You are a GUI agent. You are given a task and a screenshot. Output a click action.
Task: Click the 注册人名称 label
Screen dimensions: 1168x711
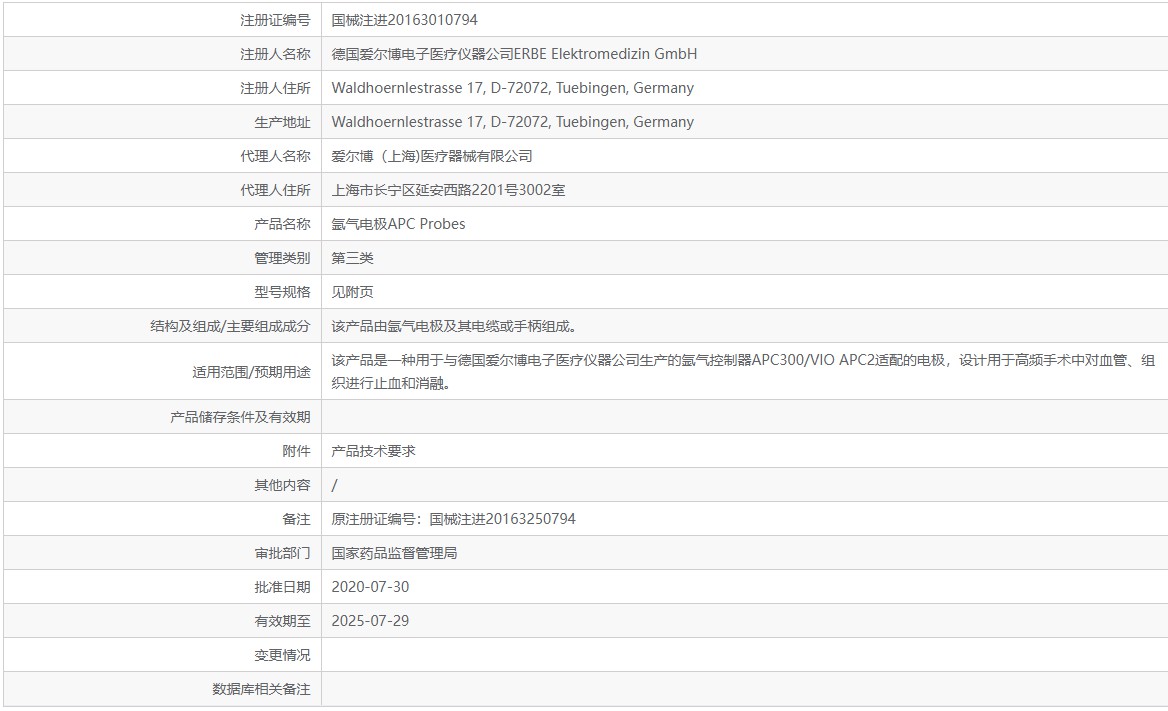(275, 54)
